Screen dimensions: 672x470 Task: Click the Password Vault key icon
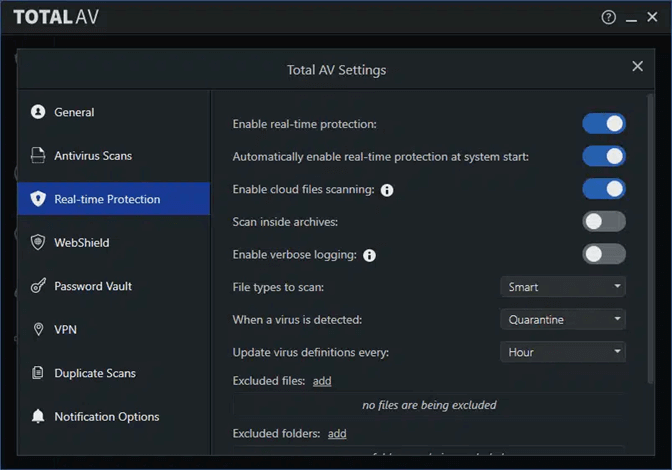pos(38,286)
